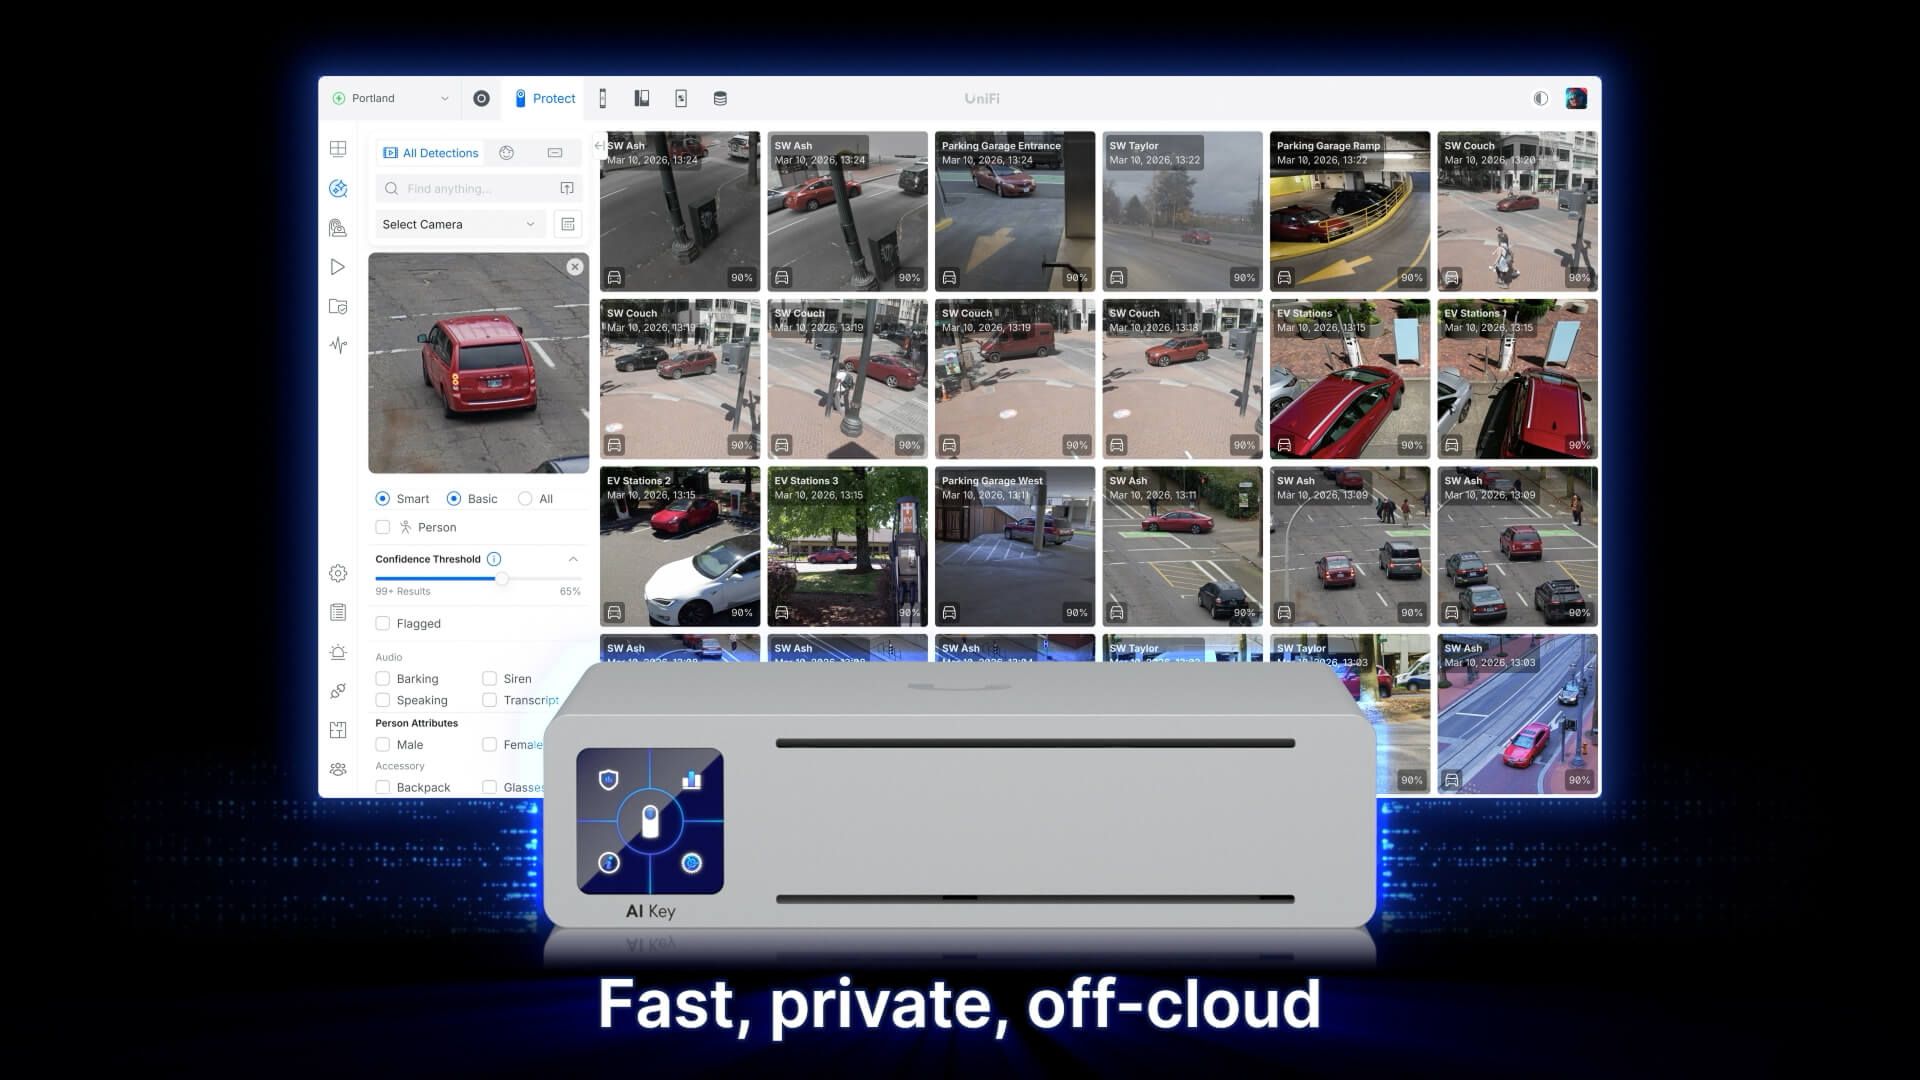Click the dashboard grid sidebar icon
Viewport: 1920px width, 1080px height.
point(338,149)
